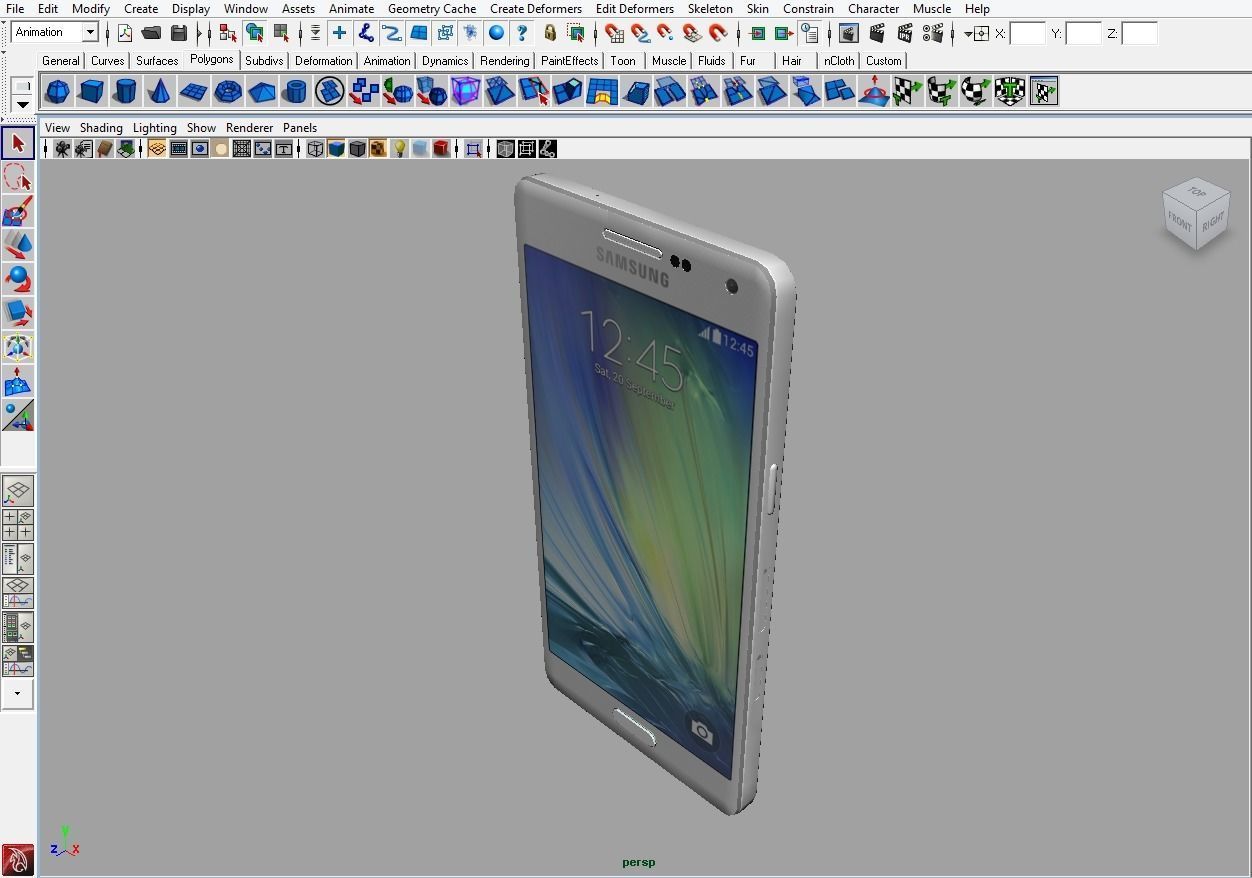Toggle X-ray display in viewport
The width and height of the screenshot is (1252, 878).
click(505, 149)
